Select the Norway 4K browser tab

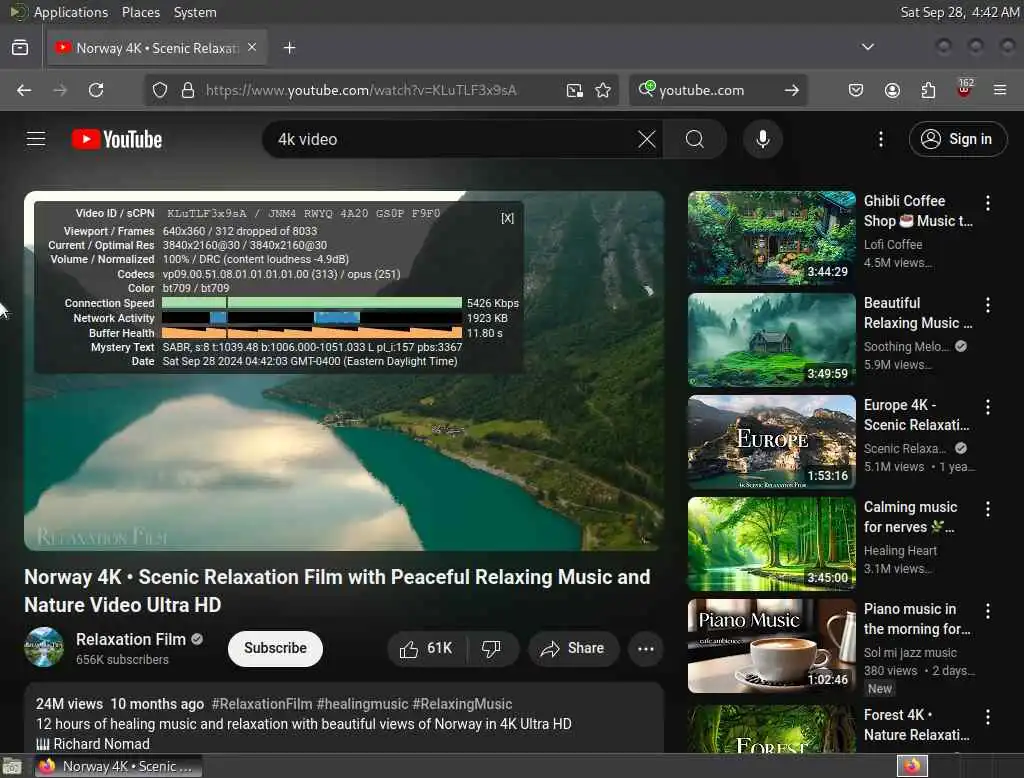[x=157, y=48]
